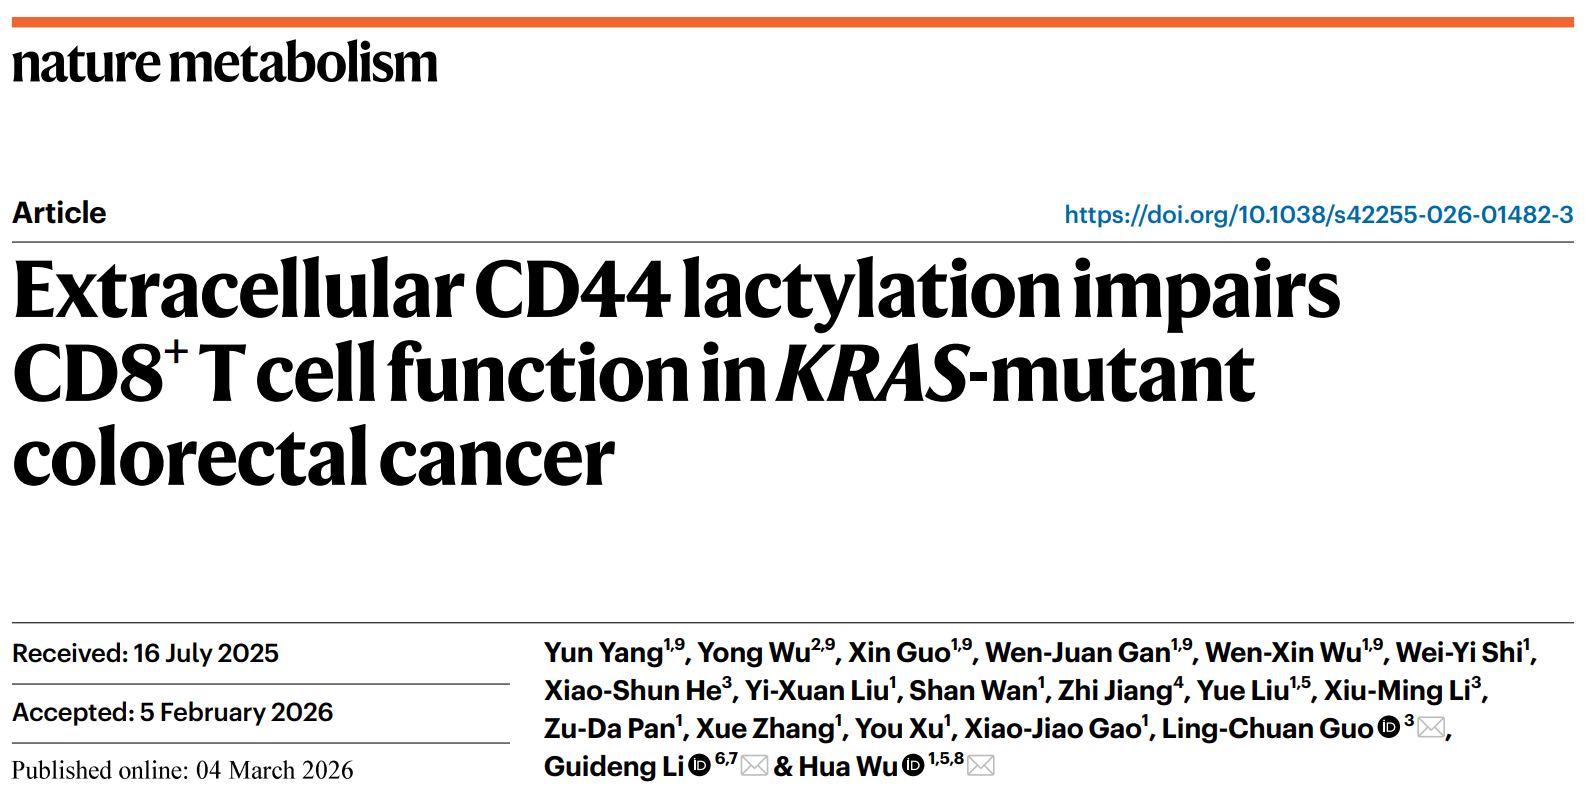Click ORCID icon next to Hua Wu
1585x793 pixels.
[913, 765]
